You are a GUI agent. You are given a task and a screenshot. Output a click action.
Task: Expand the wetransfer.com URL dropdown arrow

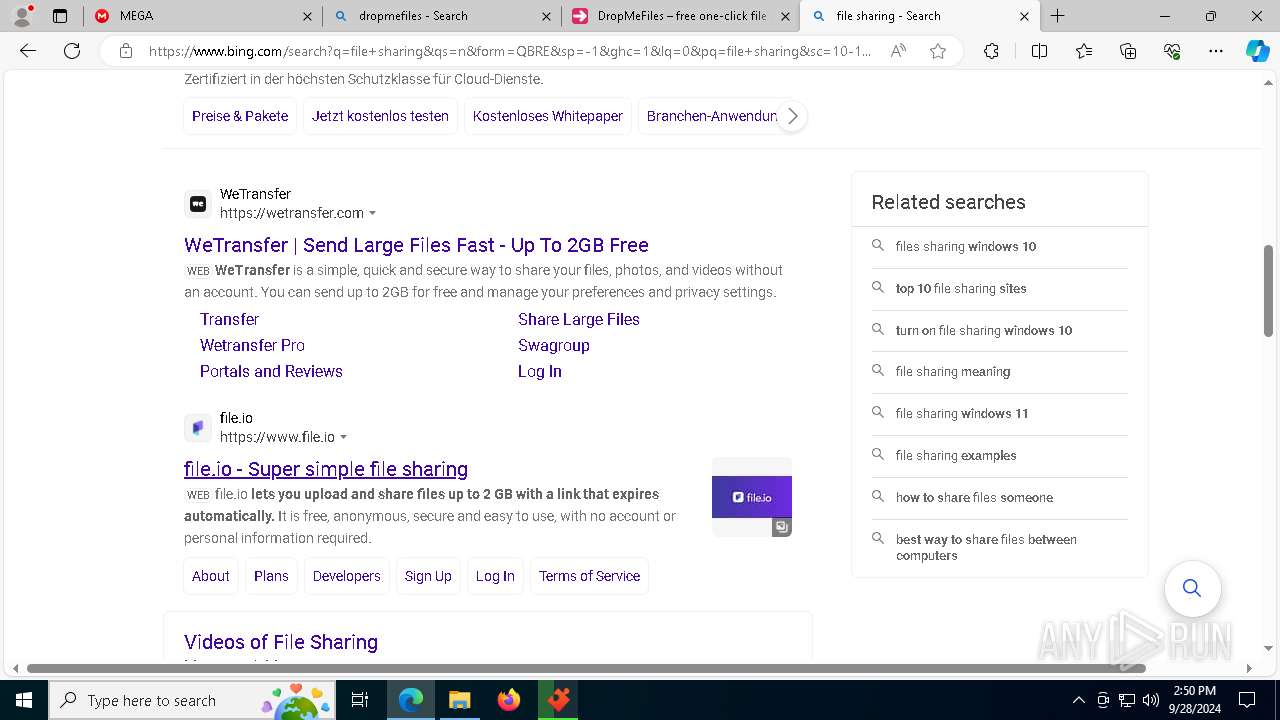(x=373, y=213)
